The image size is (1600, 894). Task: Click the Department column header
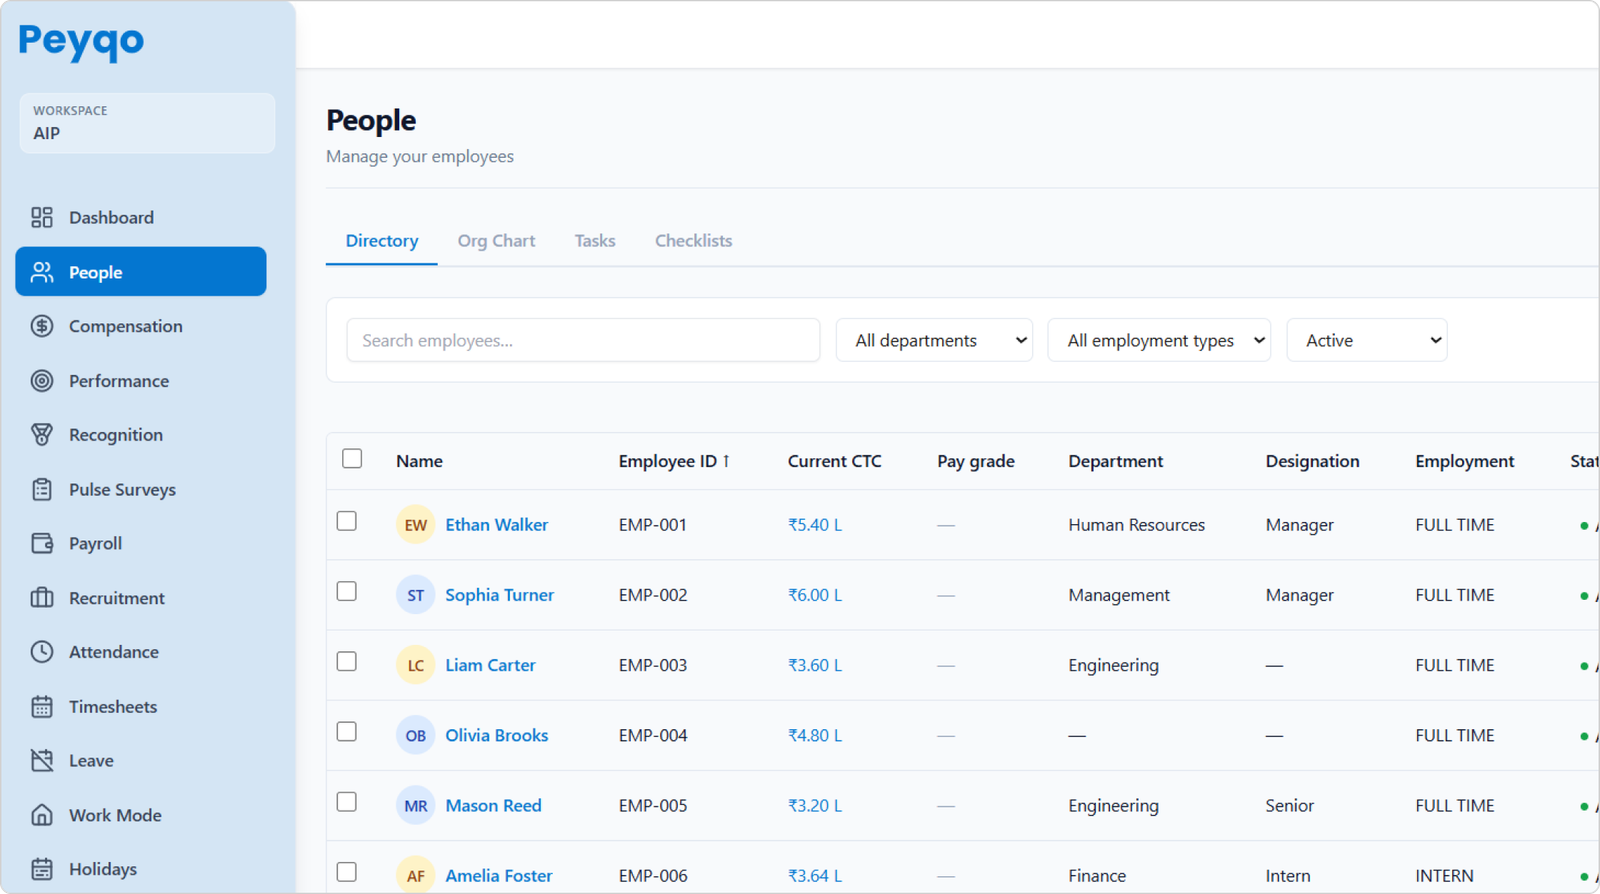point(1116,461)
